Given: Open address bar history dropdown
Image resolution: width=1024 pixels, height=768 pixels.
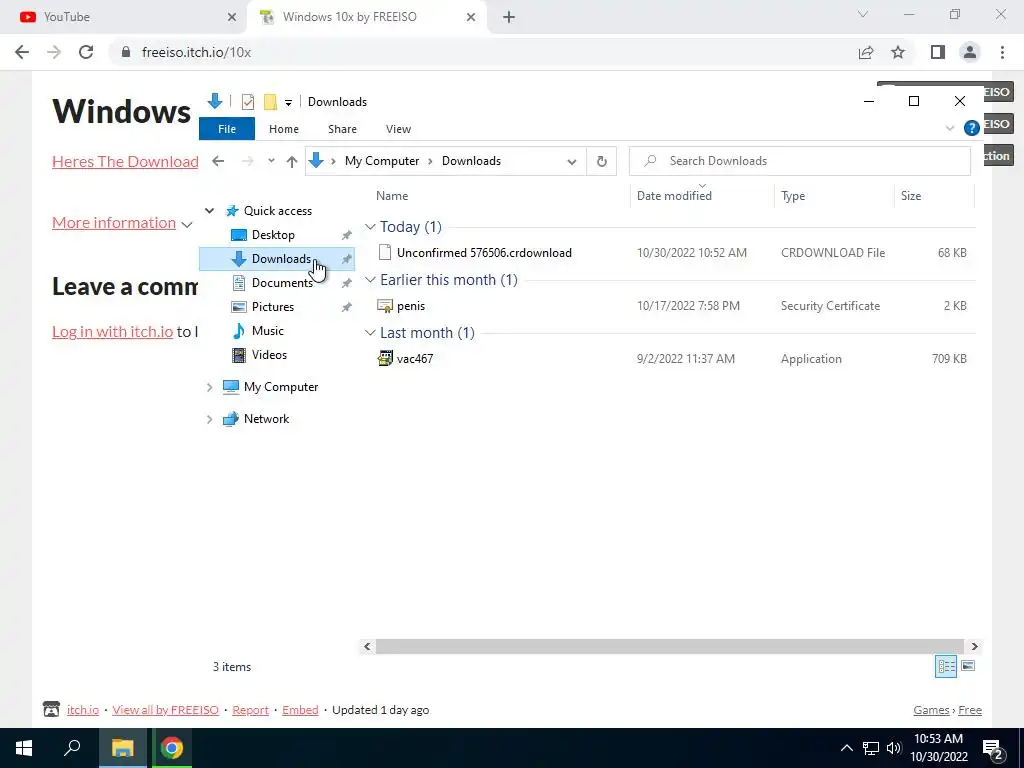Looking at the screenshot, I should pos(571,161).
